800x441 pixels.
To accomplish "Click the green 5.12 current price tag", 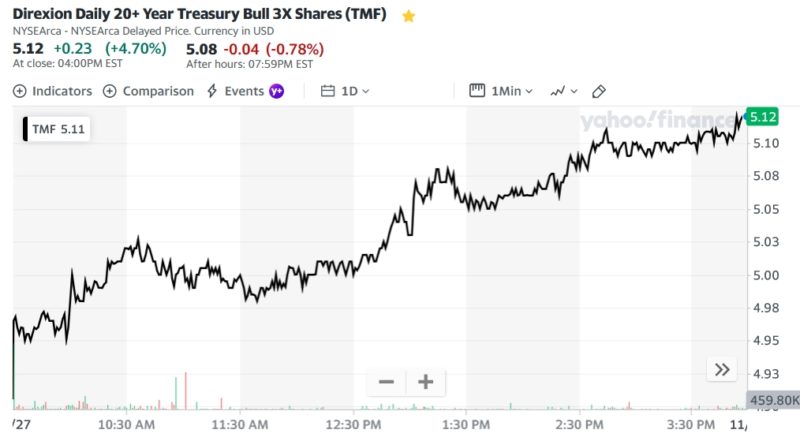I will click(x=764, y=117).
